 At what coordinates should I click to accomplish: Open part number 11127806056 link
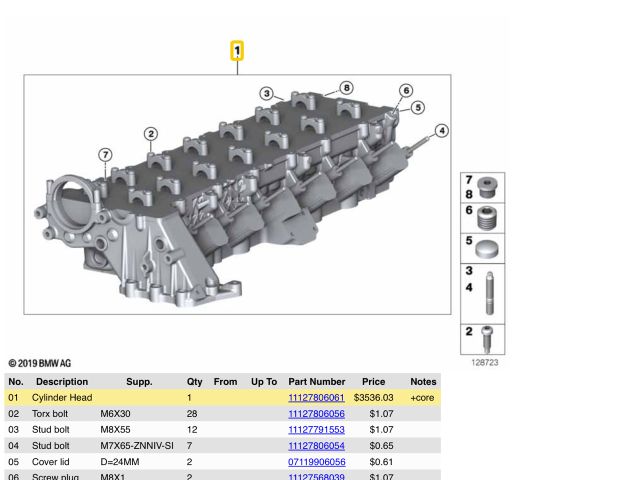point(316,414)
